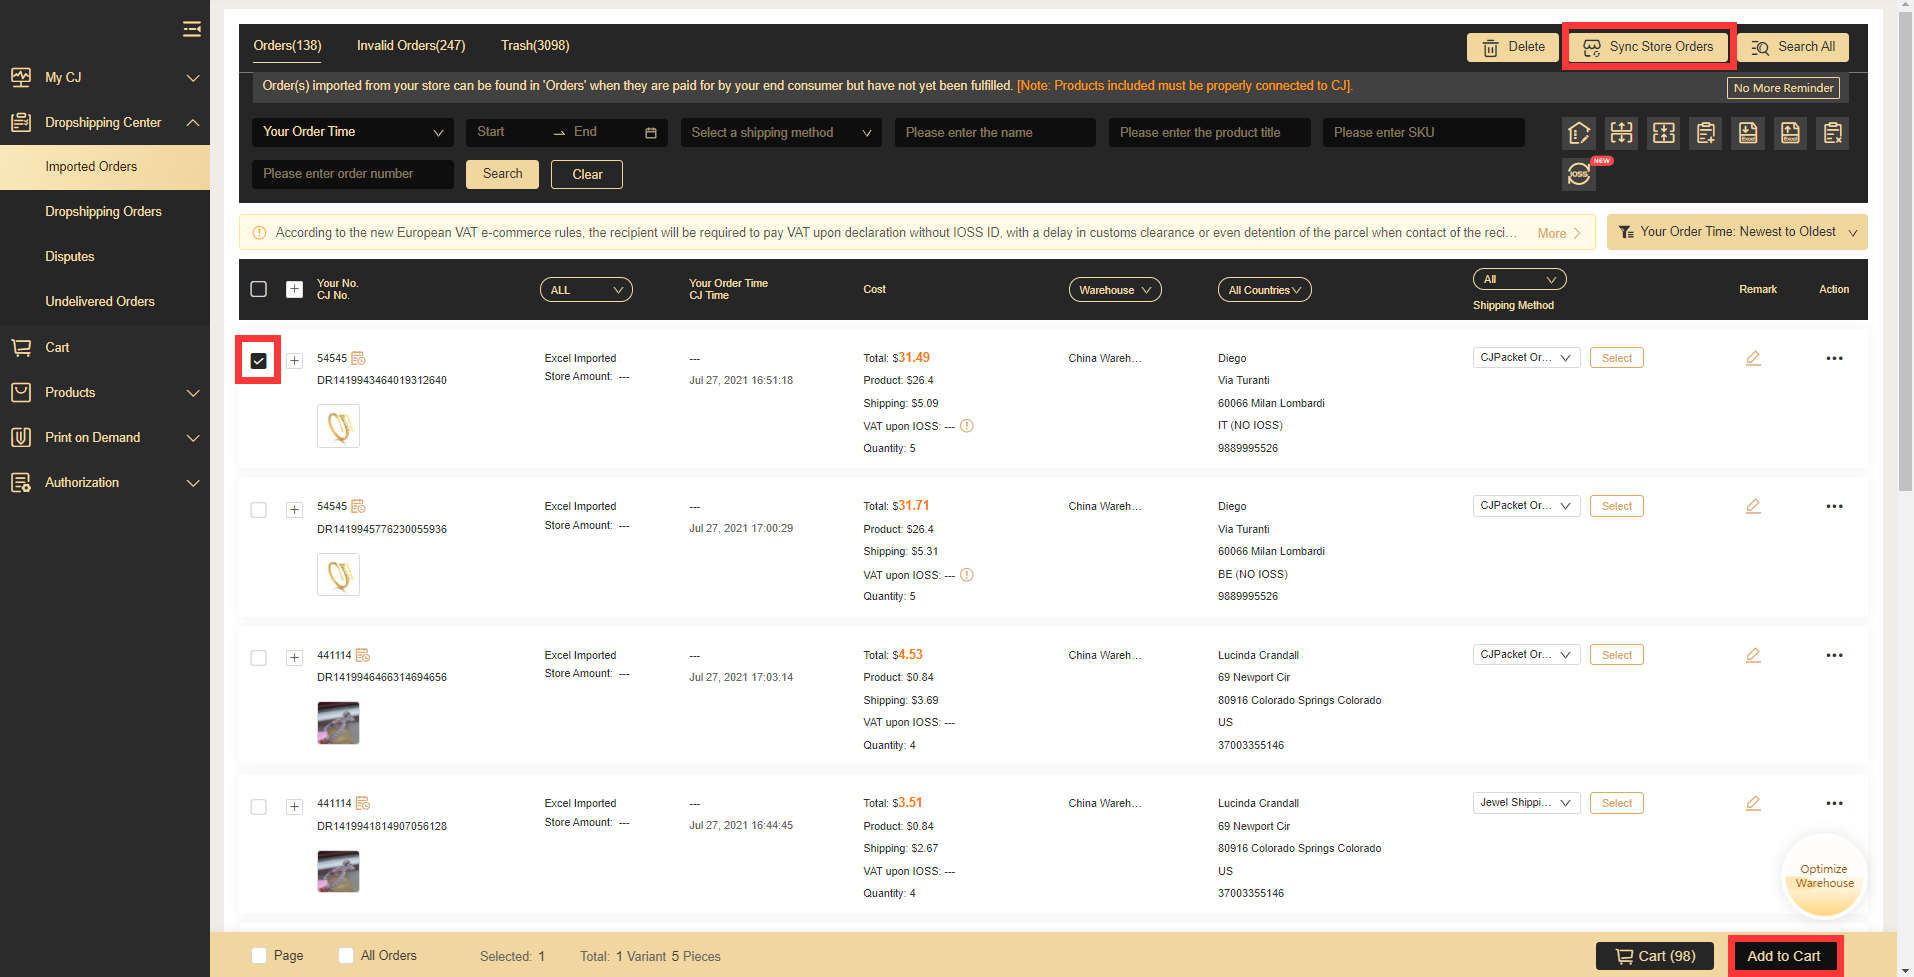Tick checkbox for Lucinda Crandall's $4.53 order
This screenshot has width=1914, height=977.
(259, 658)
